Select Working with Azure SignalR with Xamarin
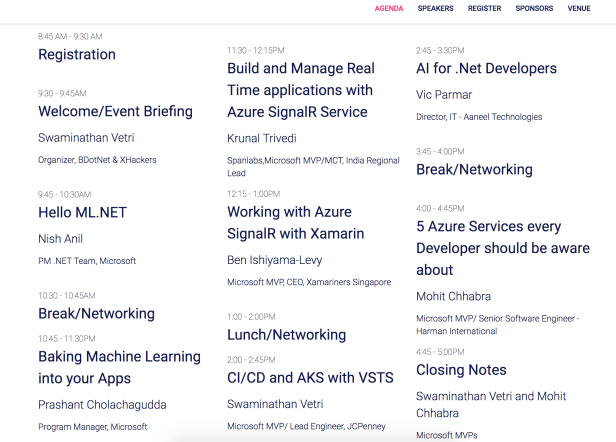 [x=295, y=223]
